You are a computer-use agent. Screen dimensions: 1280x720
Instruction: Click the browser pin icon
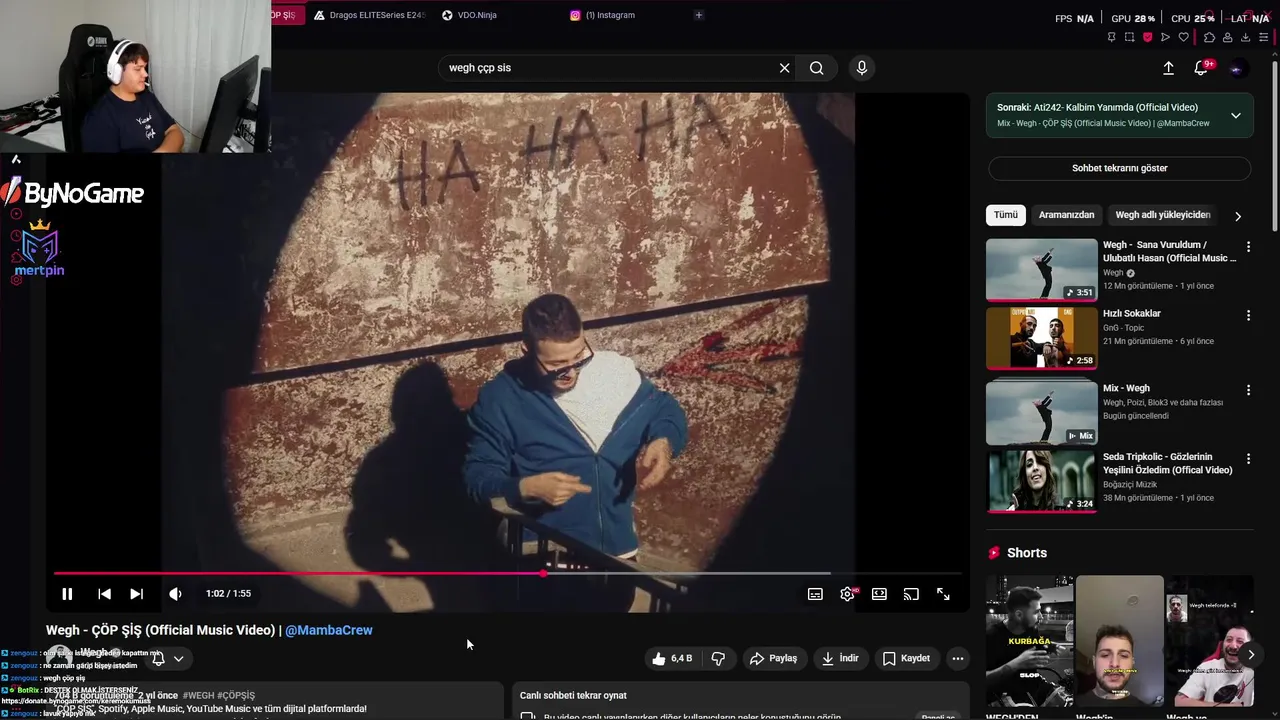click(1111, 37)
